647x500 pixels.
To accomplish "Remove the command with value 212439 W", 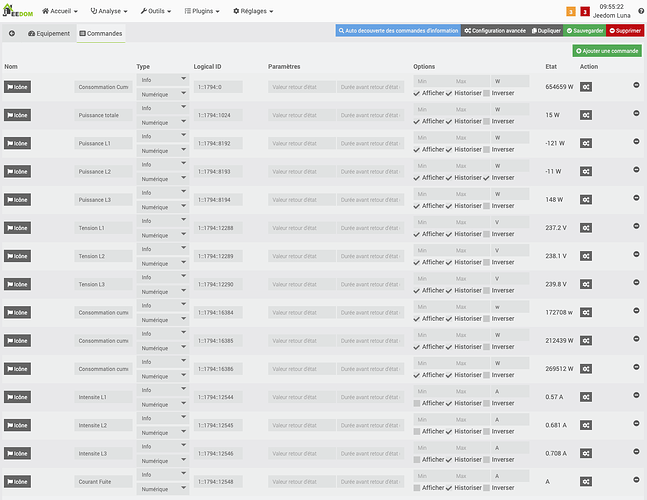I will [x=636, y=339].
